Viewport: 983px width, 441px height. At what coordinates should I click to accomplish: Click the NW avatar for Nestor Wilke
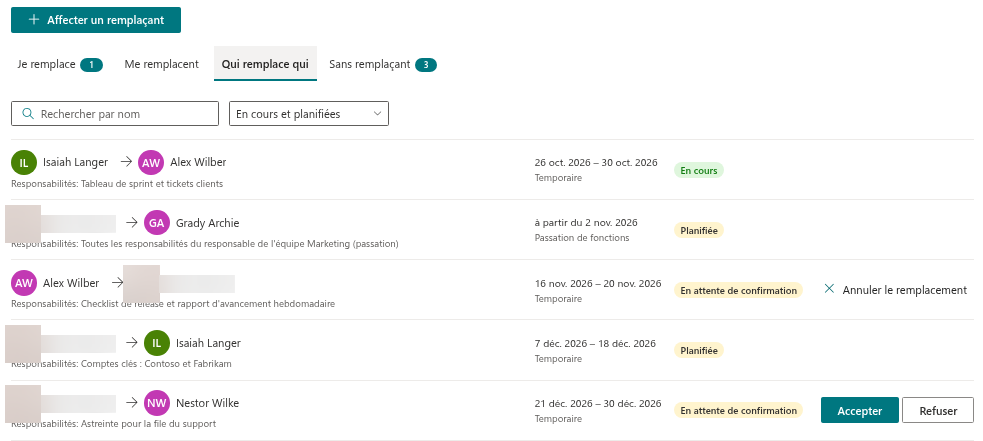coord(157,403)
